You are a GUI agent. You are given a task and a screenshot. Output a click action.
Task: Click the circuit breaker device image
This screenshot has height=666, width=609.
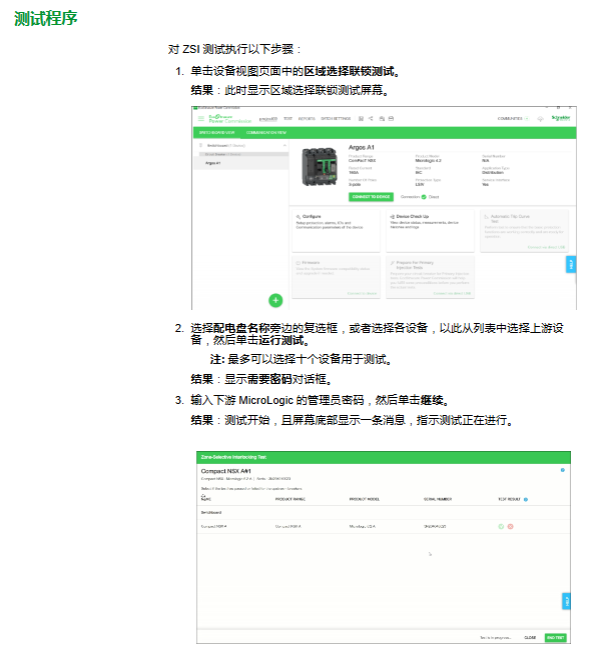coord(319,166)
